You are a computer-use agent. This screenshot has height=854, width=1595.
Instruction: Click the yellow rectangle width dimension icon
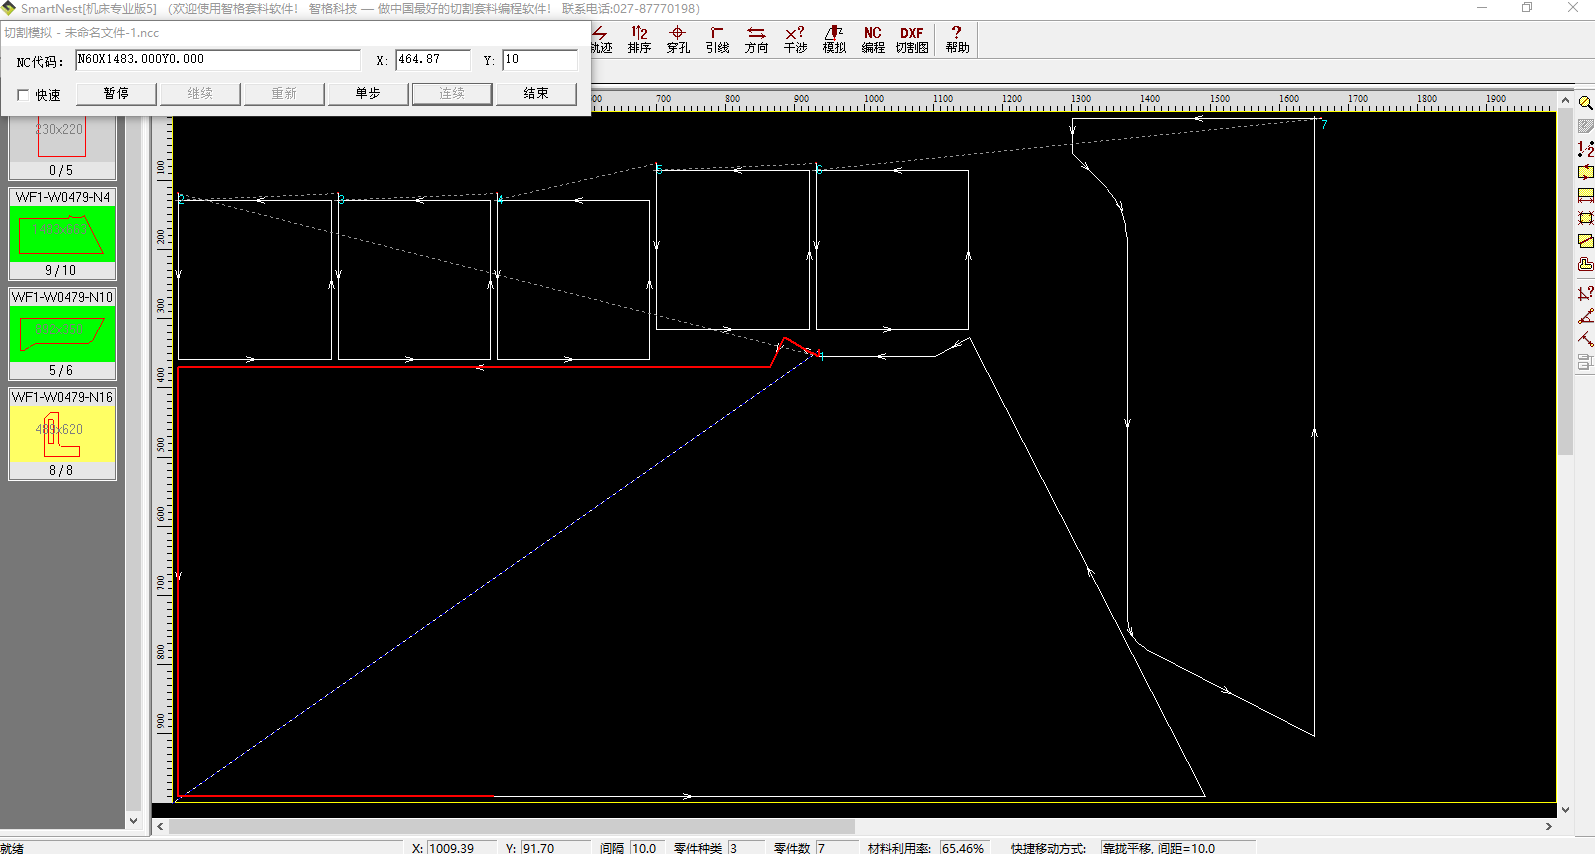click(x=1585, y=195)
